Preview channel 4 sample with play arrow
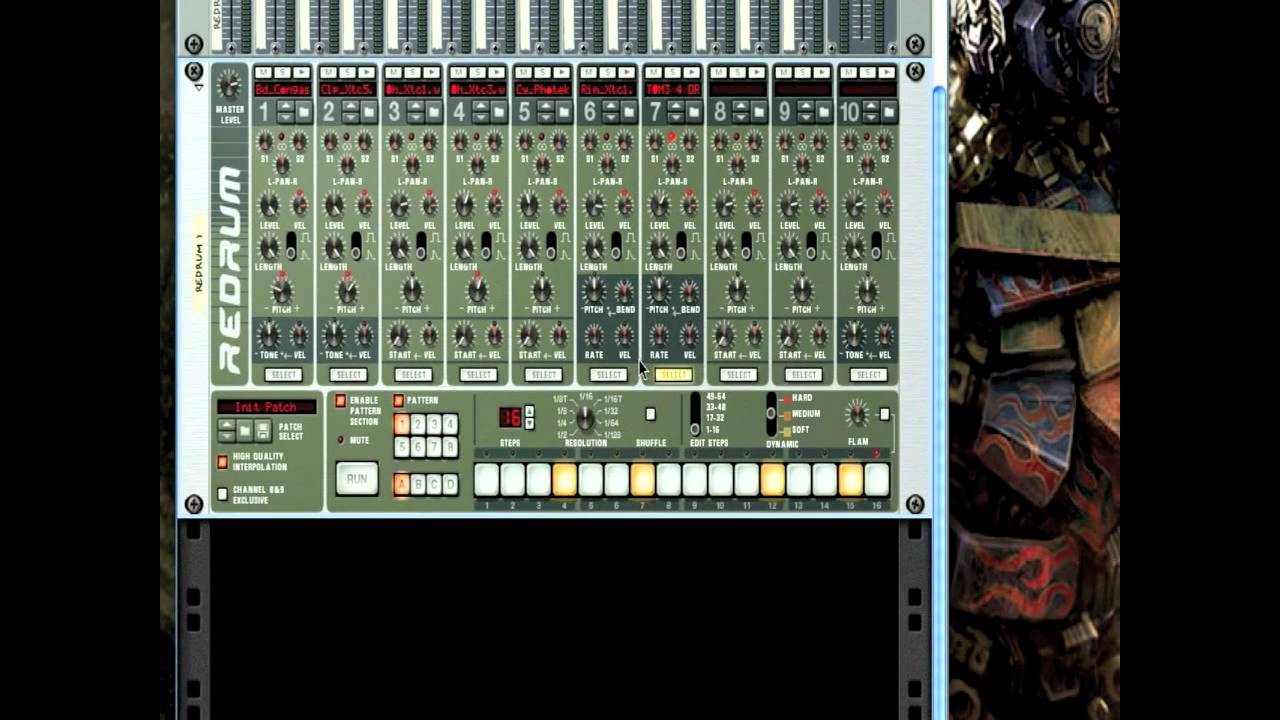 [x=496, y=72]
